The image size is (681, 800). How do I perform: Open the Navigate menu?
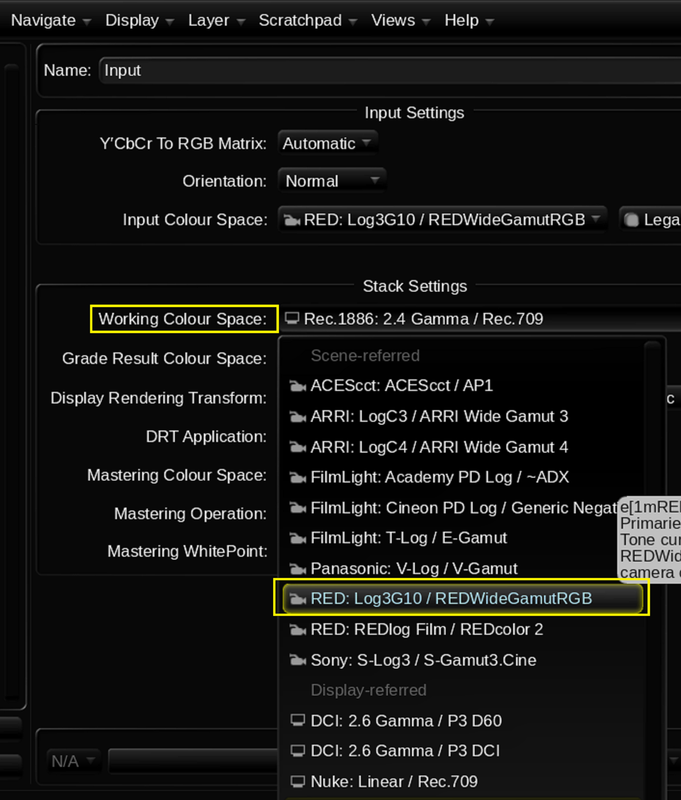pyautogui.click(x=51, y=20)
